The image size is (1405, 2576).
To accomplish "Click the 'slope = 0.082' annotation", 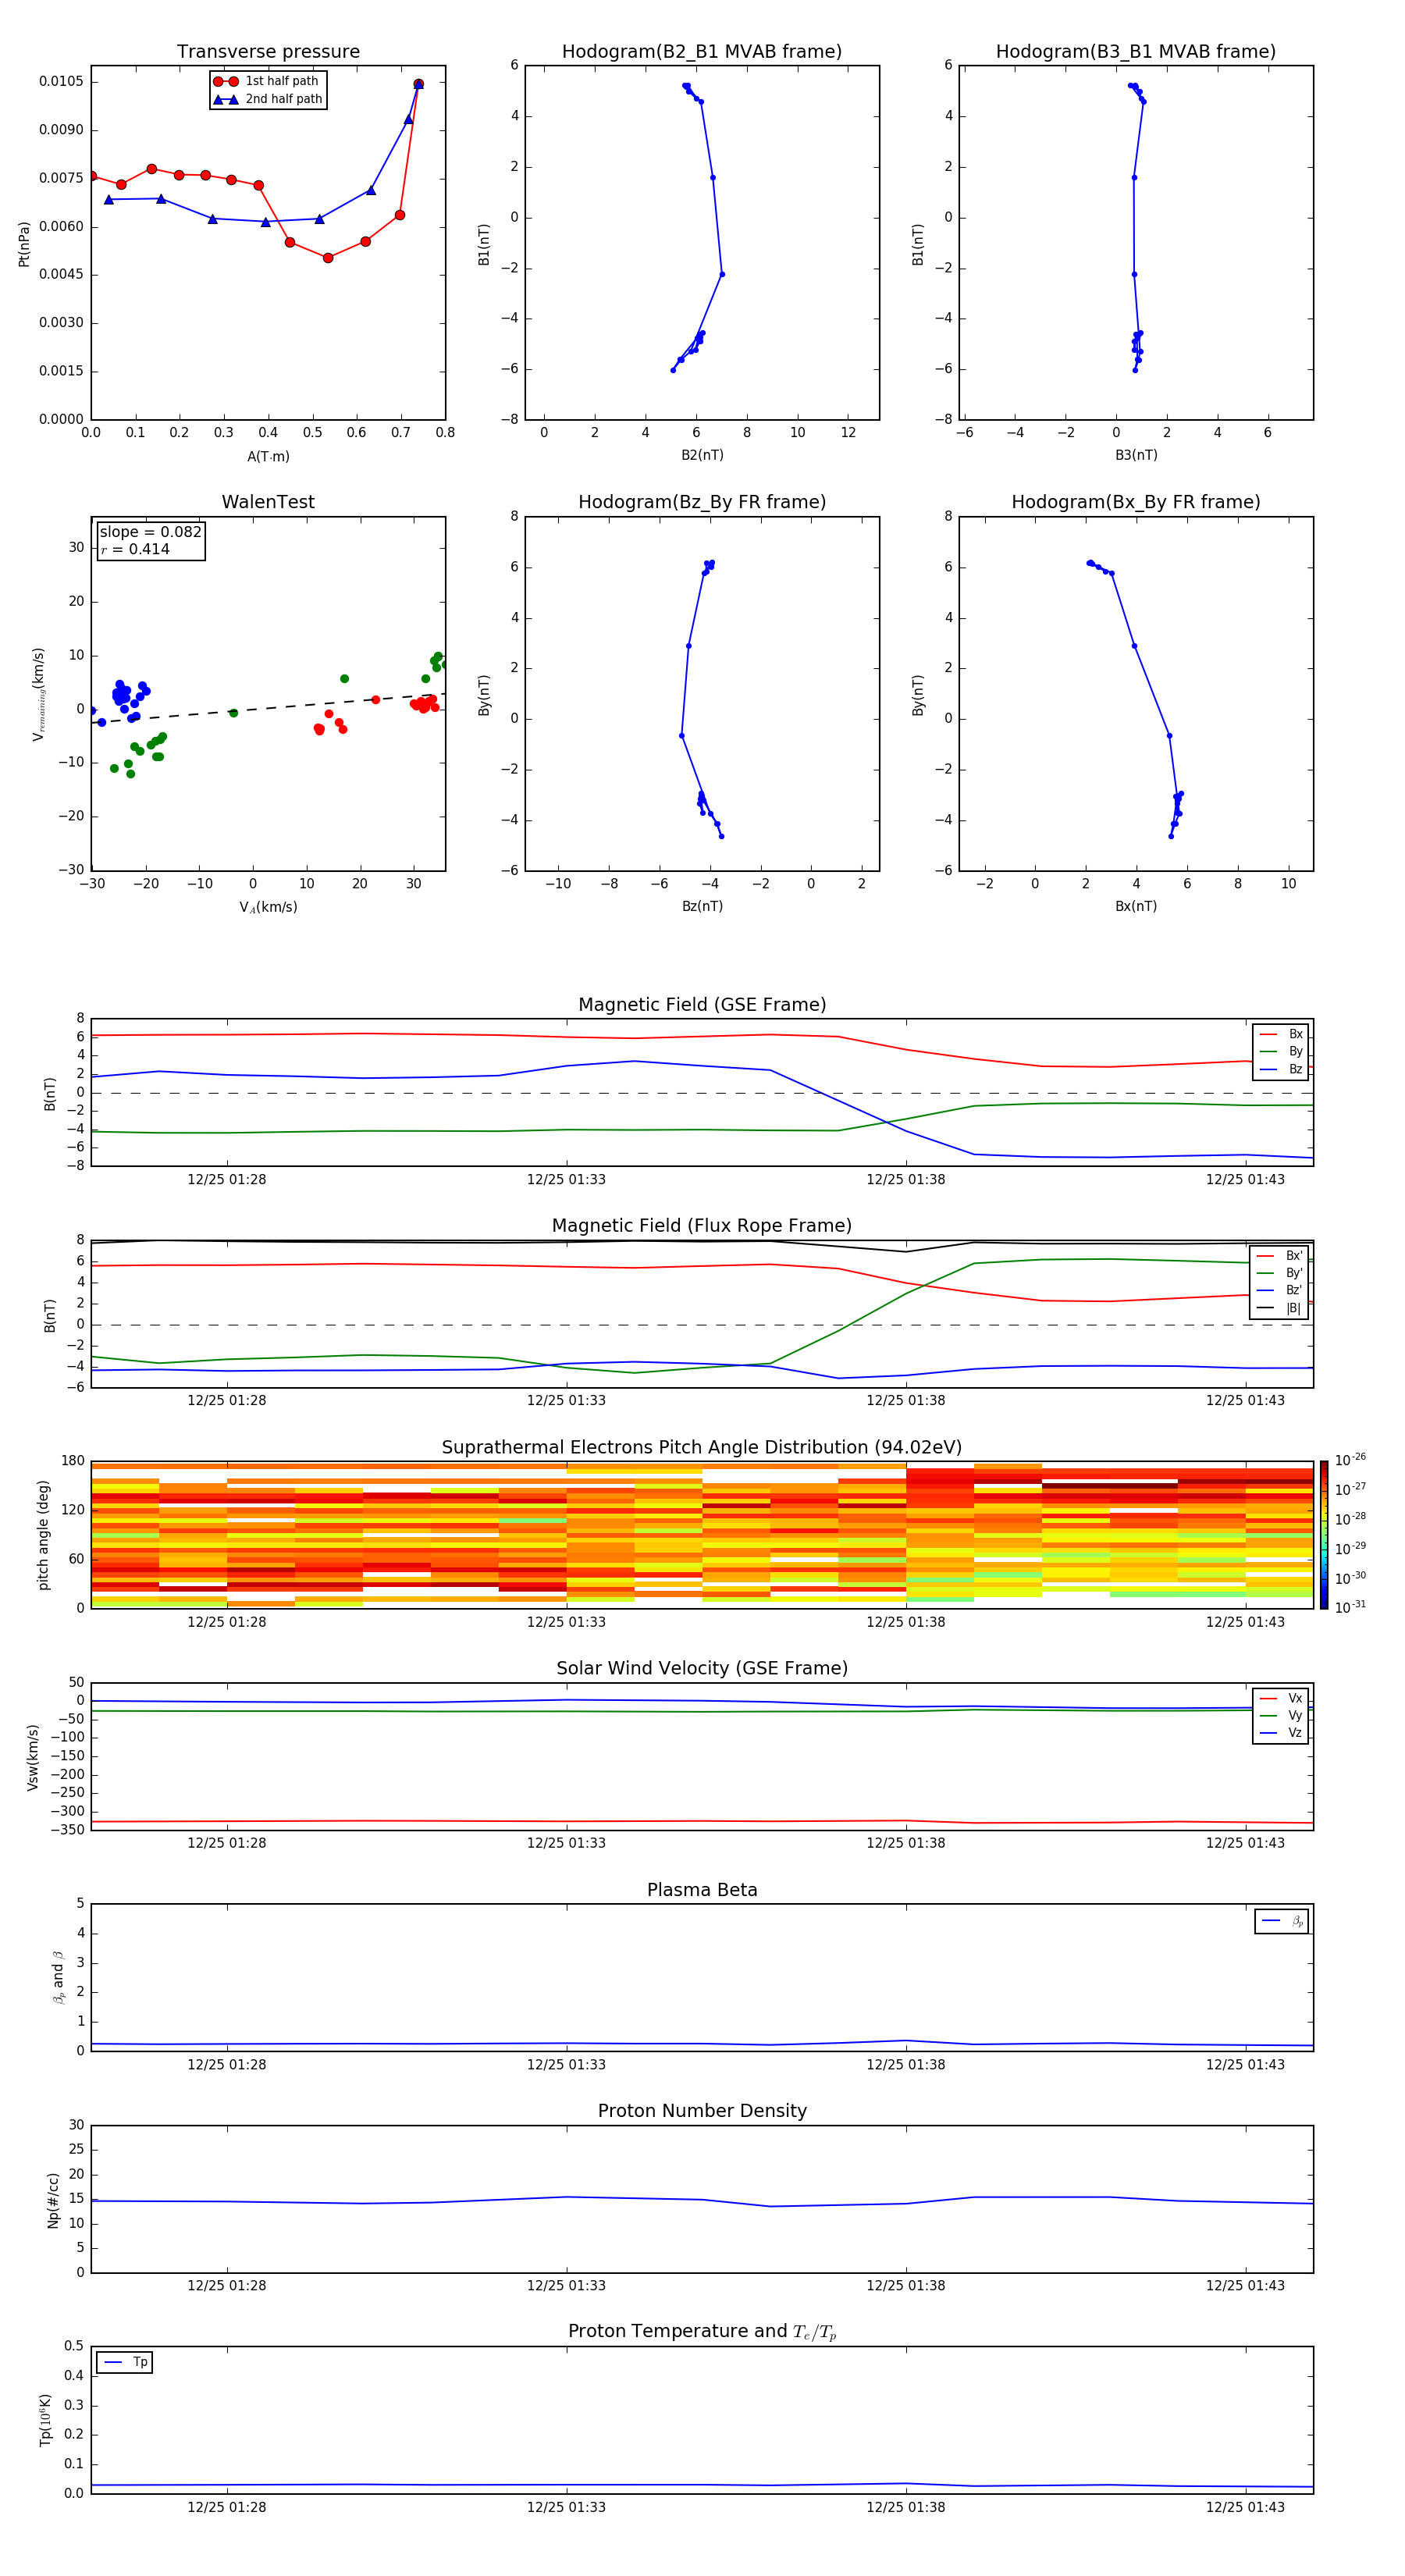I will point(151,532).
